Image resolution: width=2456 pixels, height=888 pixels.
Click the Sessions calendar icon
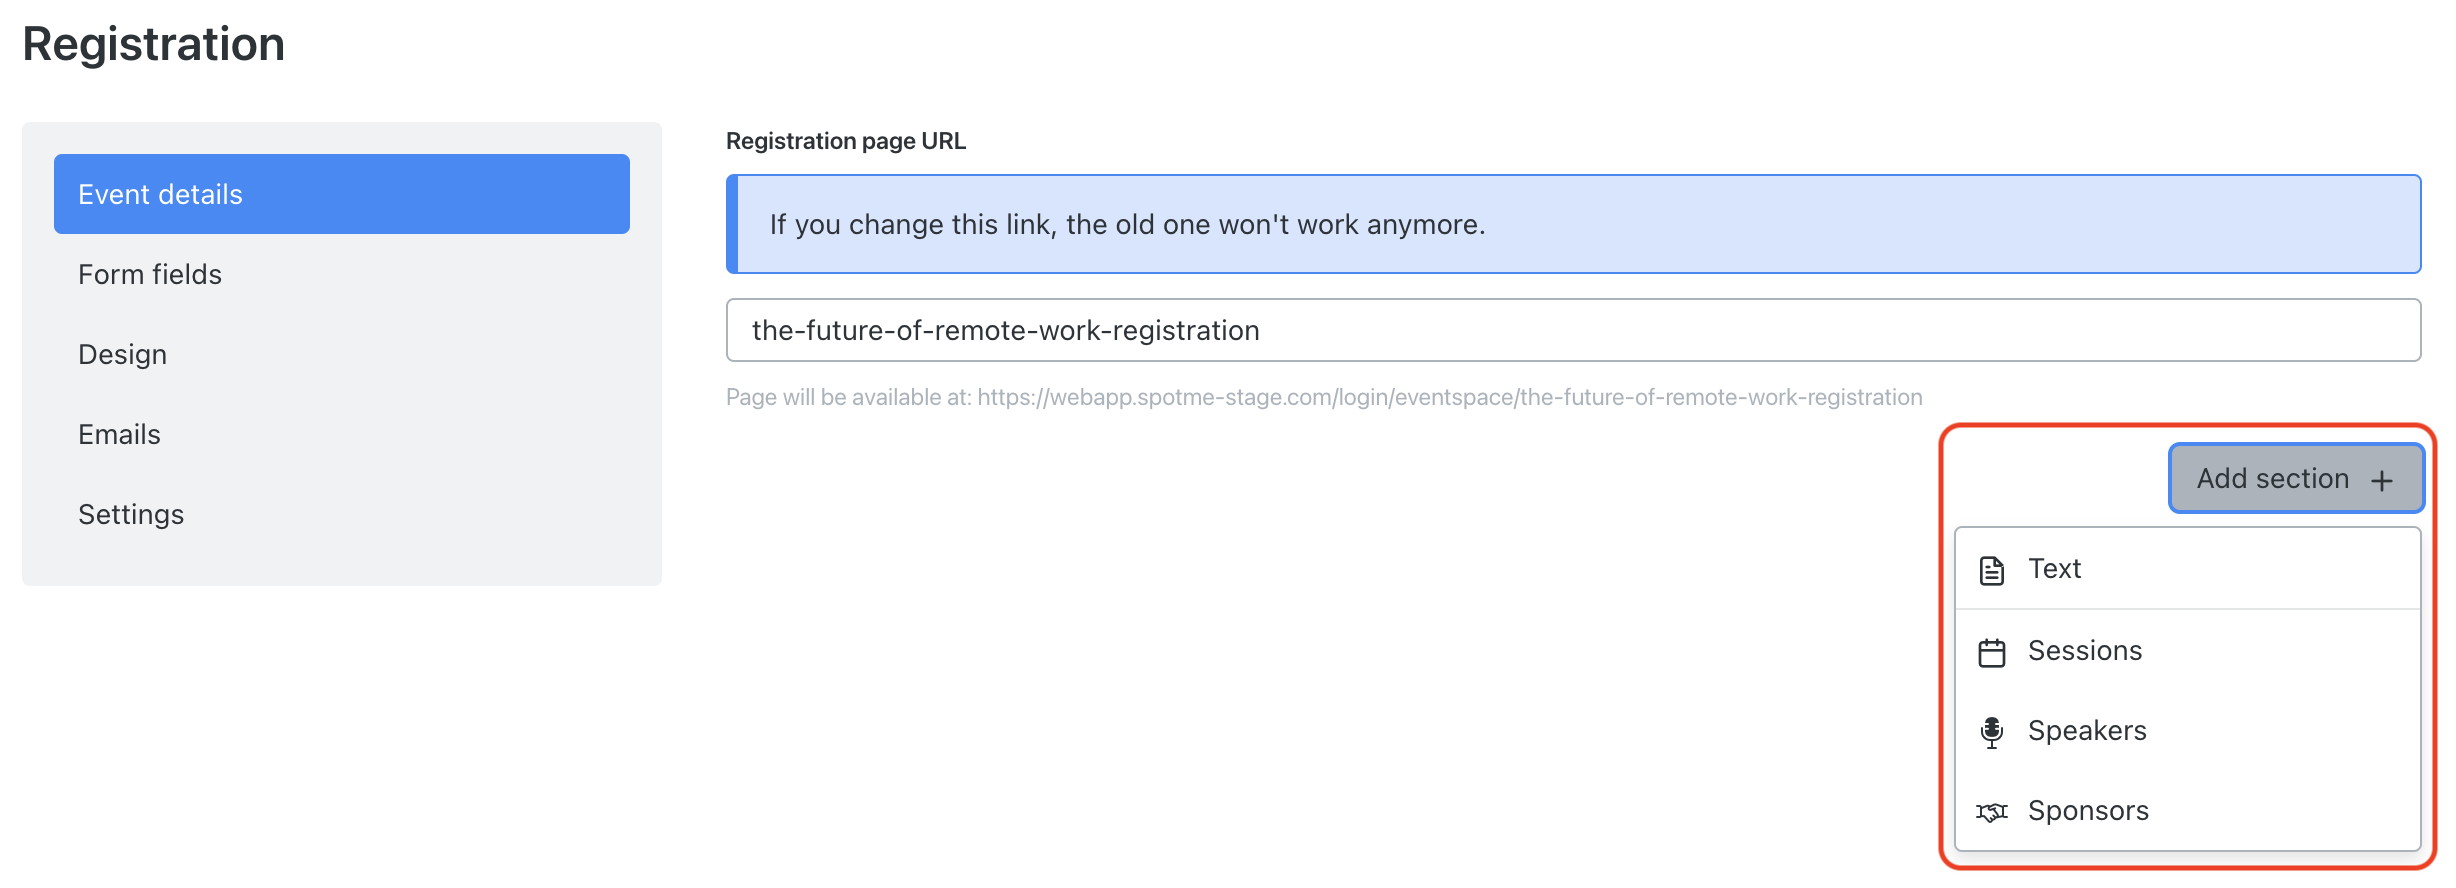click(1991, 652)
